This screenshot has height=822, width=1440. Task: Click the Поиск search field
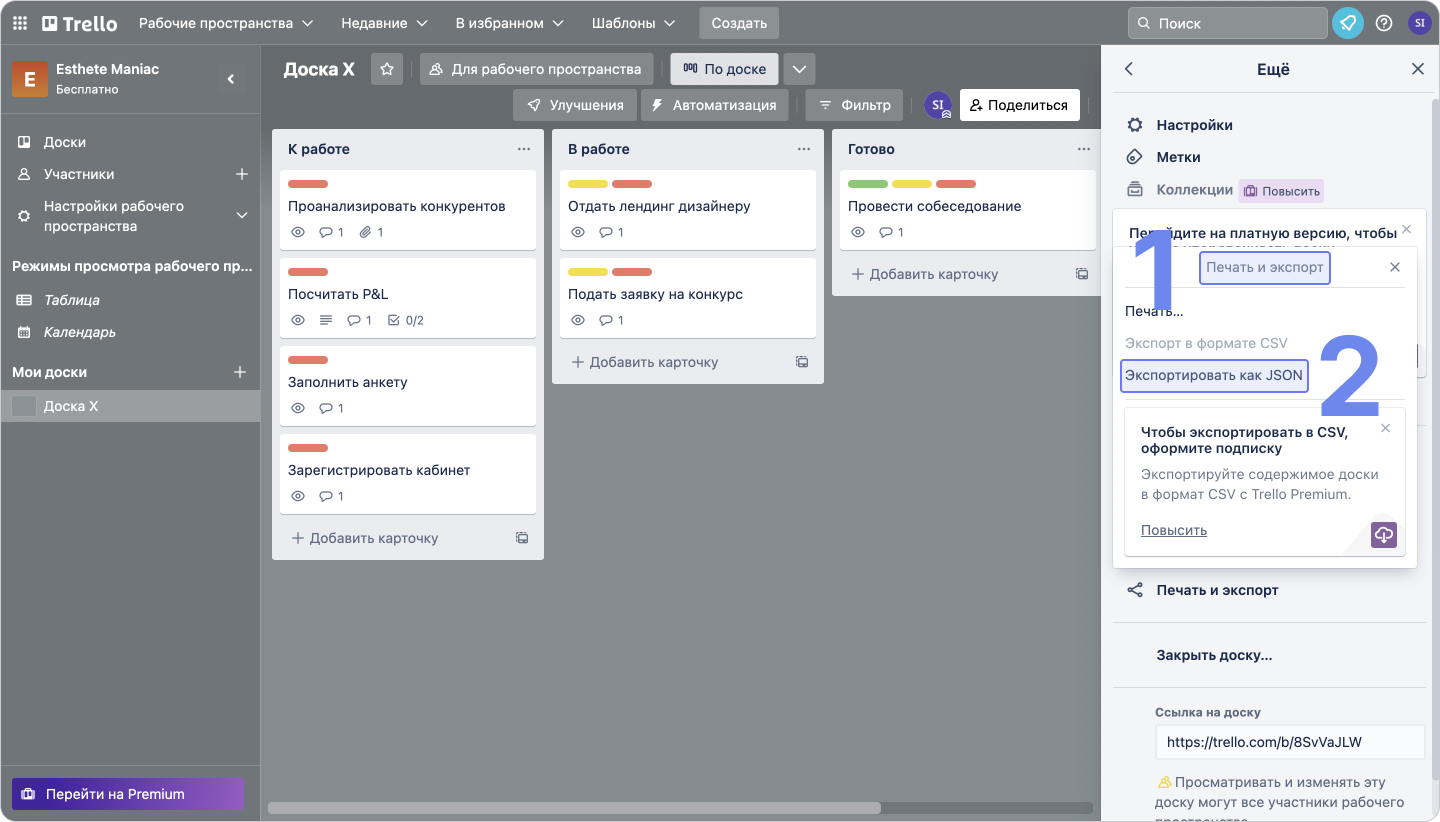1227,23
